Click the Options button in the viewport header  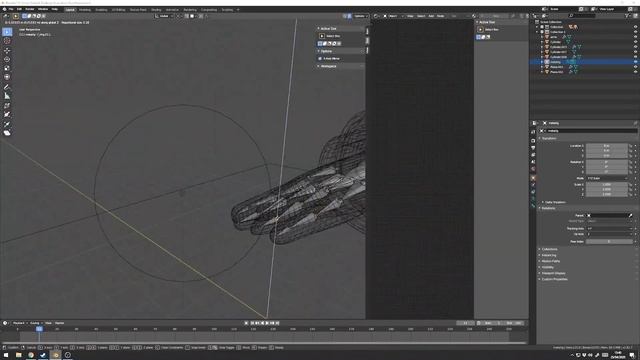[x=360, y=16]
